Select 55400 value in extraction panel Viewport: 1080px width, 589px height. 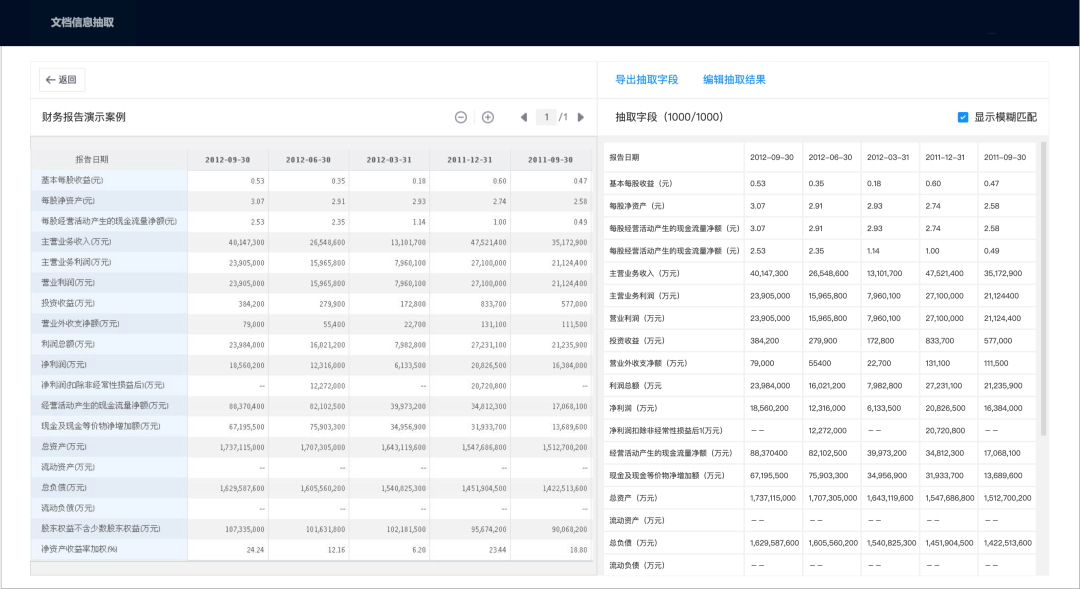point(820,363)
